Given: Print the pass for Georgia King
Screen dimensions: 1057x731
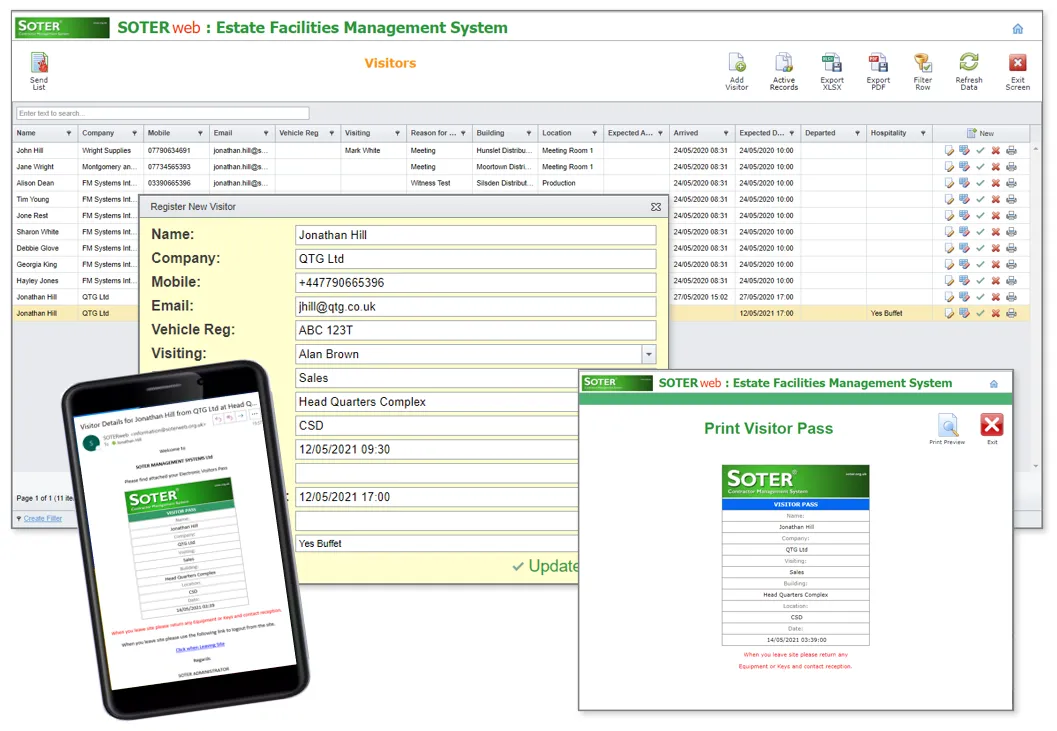Looking at the screenshot, I should [1011, 264].
